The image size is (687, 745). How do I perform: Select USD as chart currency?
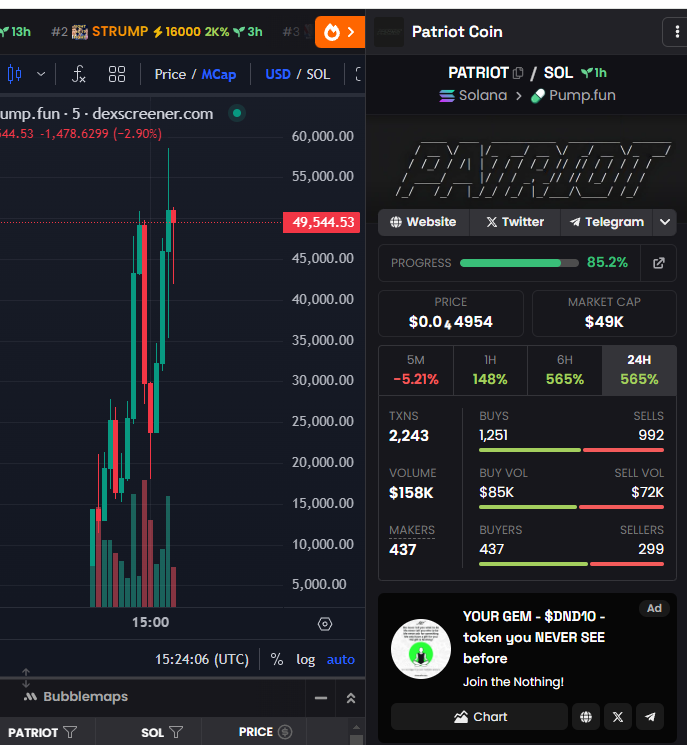(x=278, y=74)
